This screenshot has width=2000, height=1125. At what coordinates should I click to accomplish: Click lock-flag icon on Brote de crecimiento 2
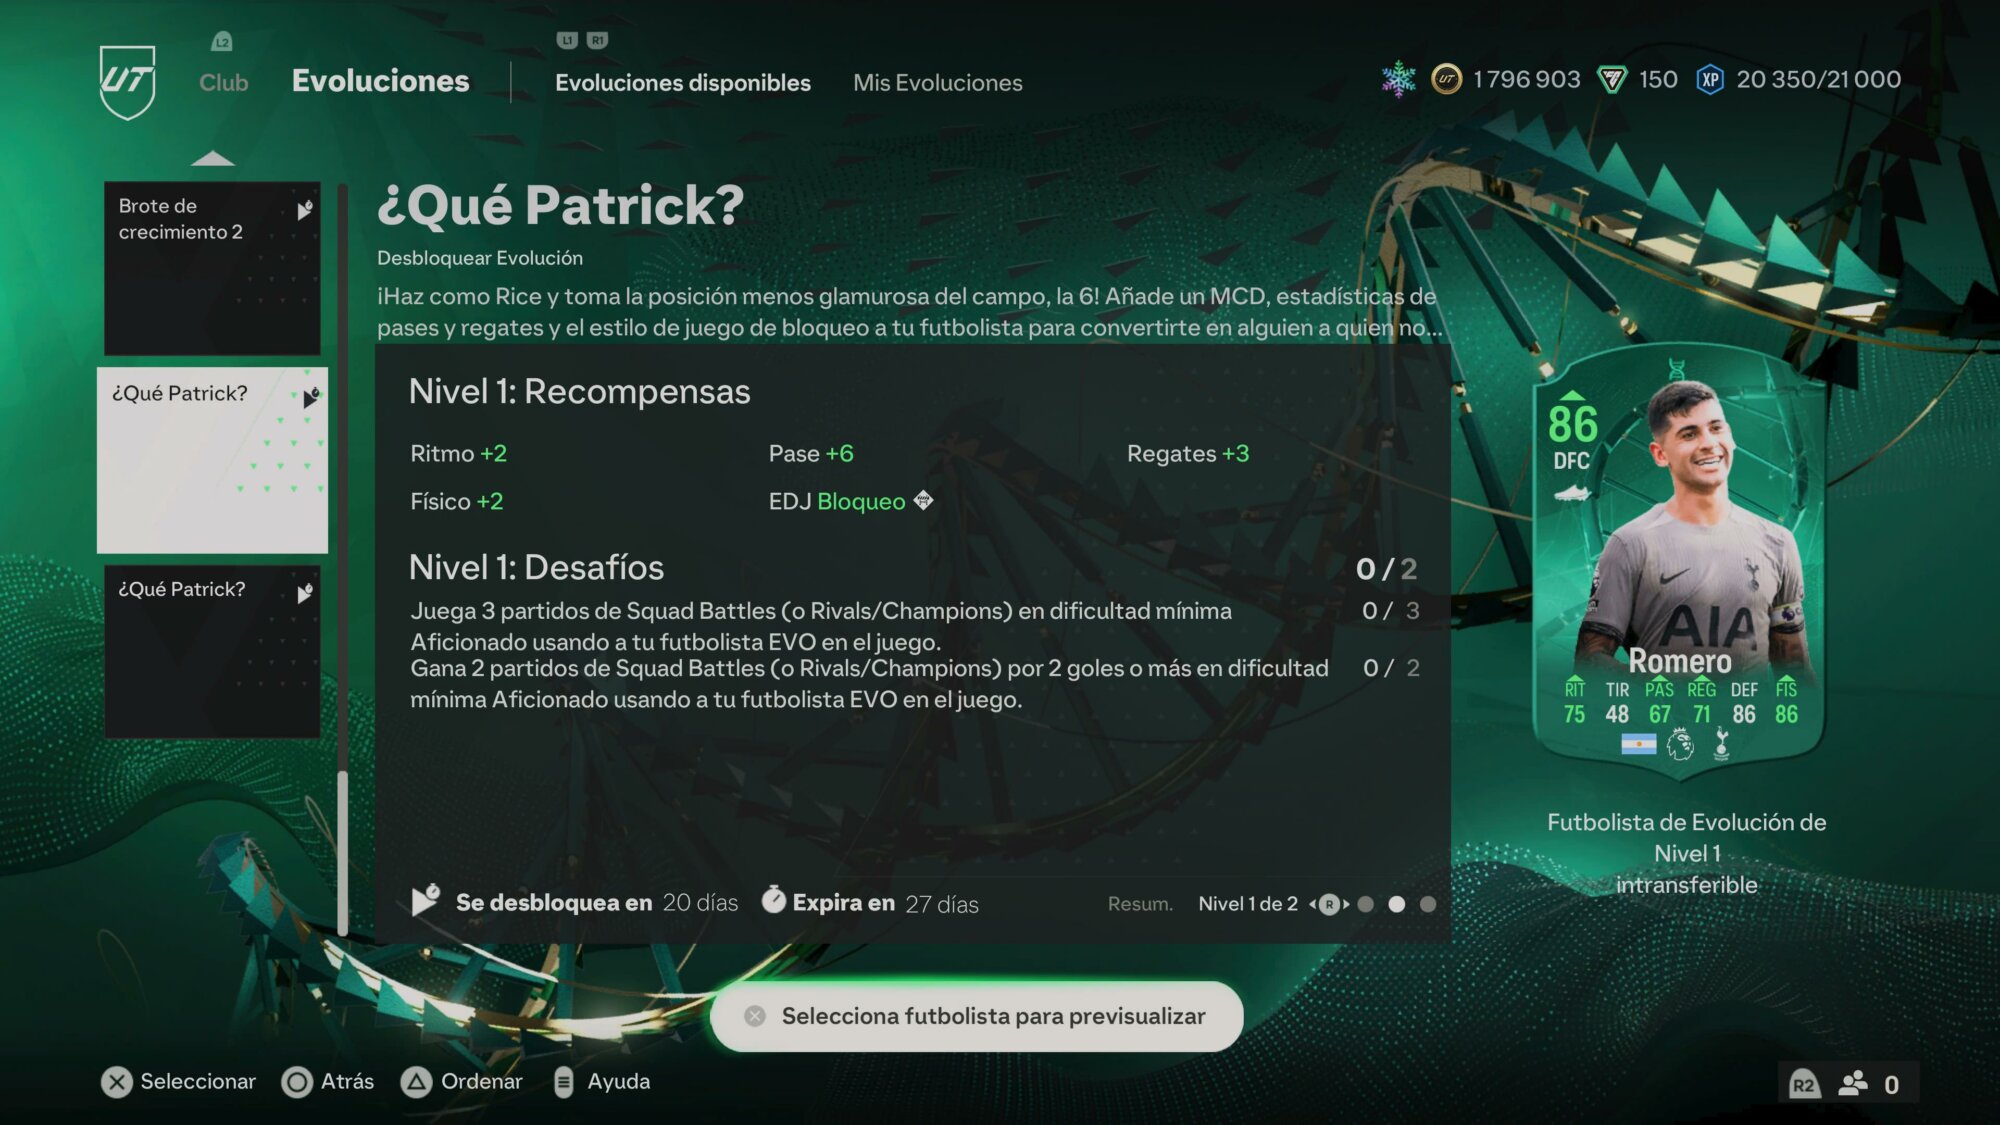click(305, 209)
